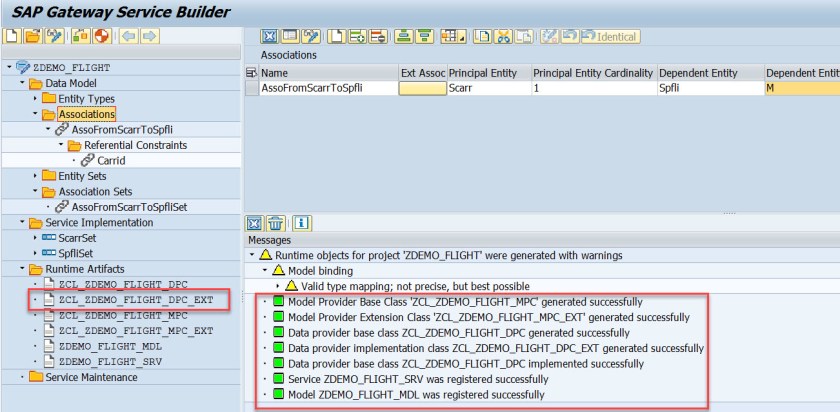Click Generate Runtime Objects red-white circle icon
This screenshot has width=840, height=412.
(101, 36)
